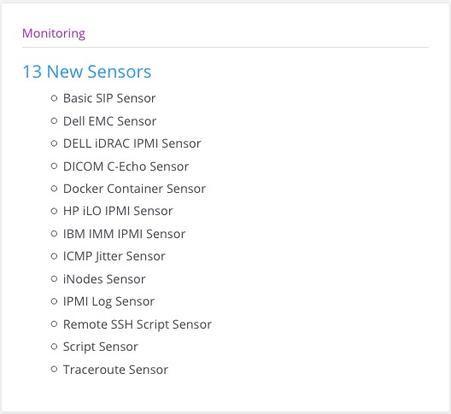
Task: Click bullet circle beside Basic SIP Sensor
Action: coord(54,98)
